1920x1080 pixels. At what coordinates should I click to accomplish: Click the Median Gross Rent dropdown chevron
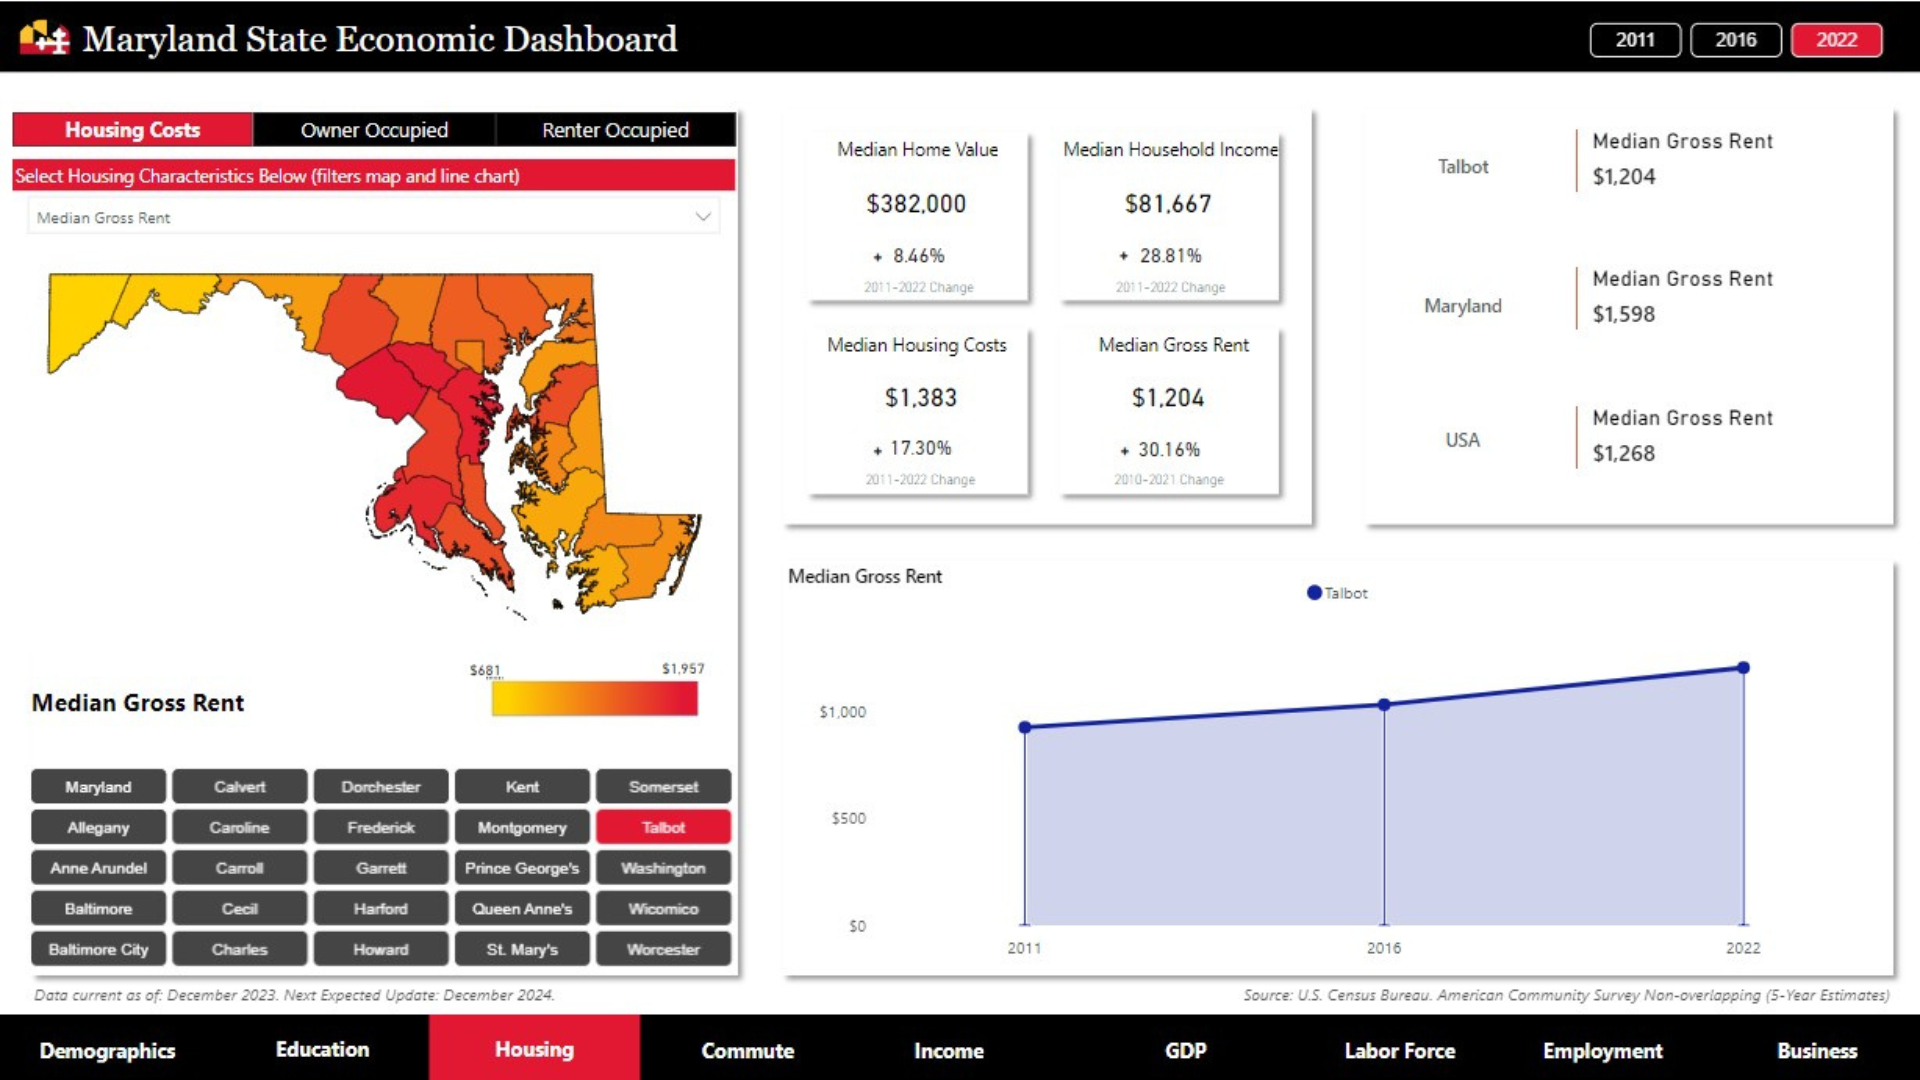click(703, 217)
